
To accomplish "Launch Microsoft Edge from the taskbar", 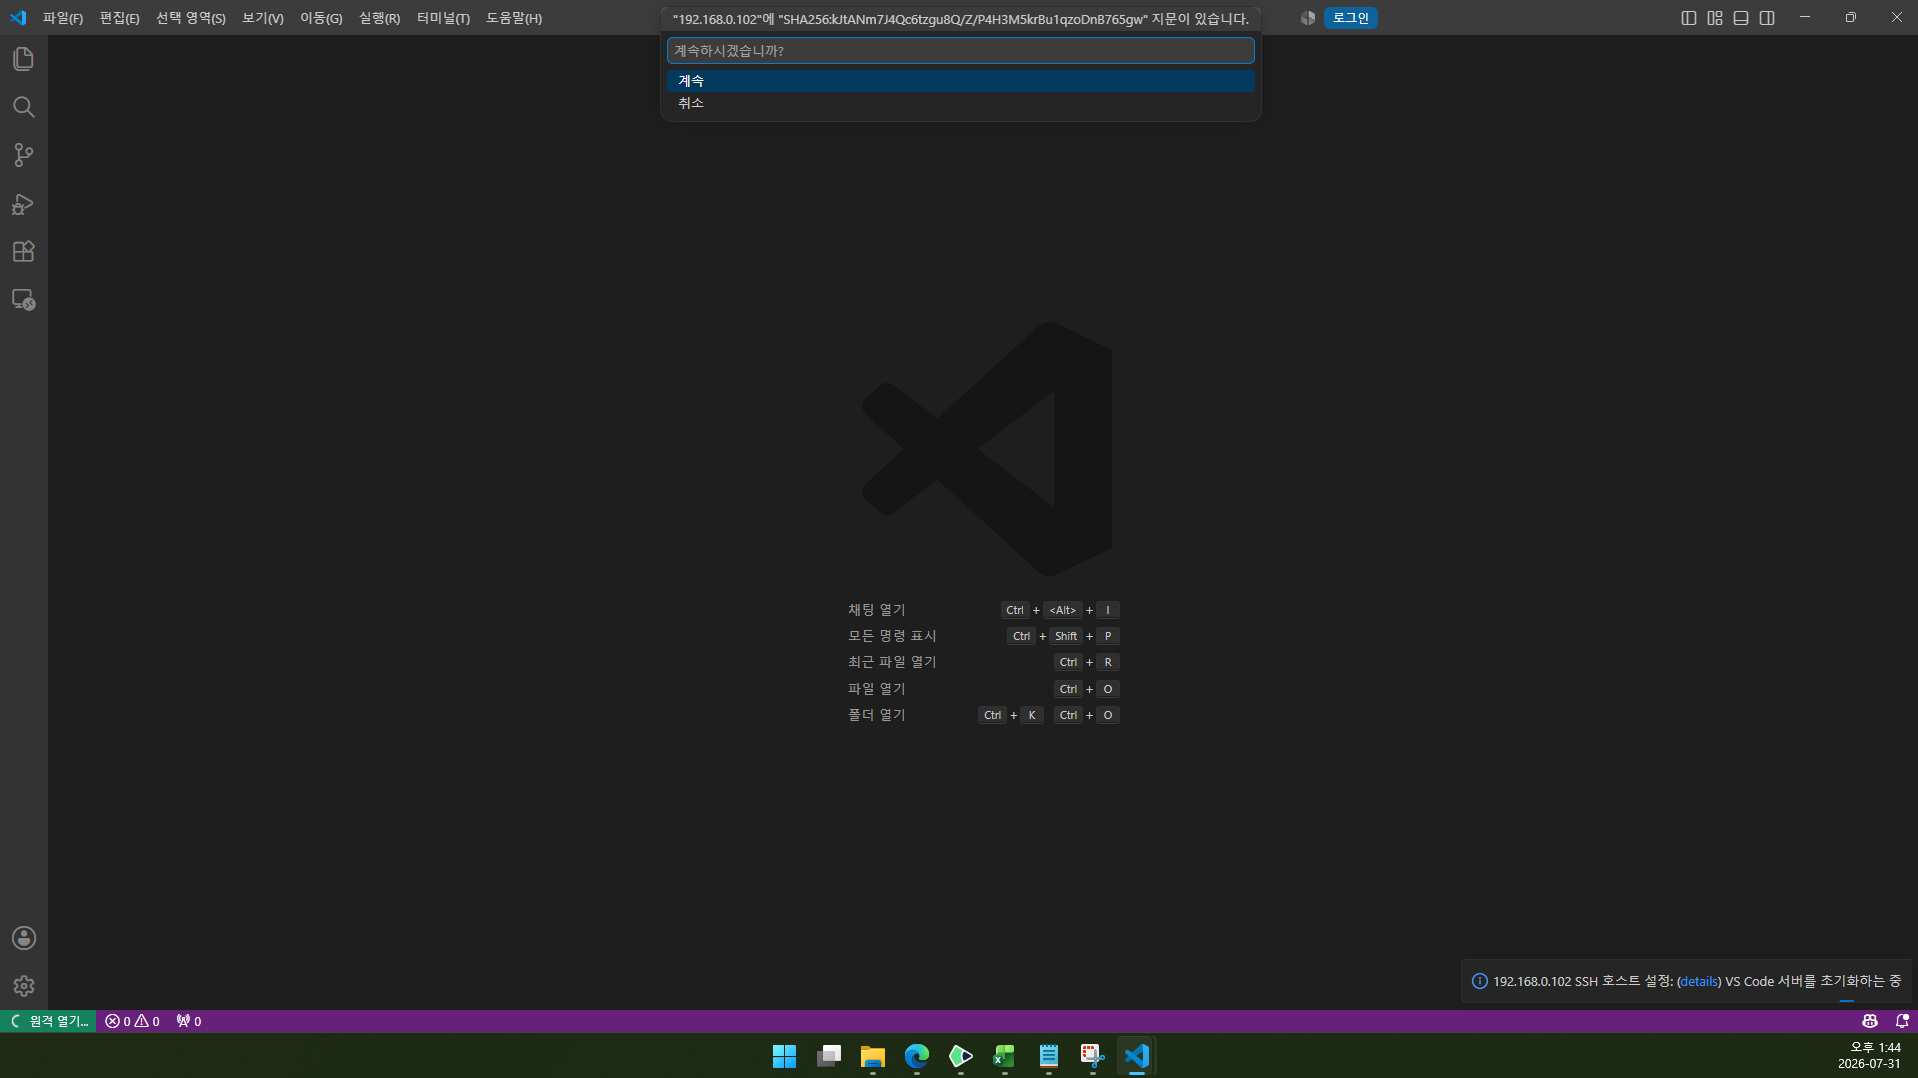I will pos(917,1056).
